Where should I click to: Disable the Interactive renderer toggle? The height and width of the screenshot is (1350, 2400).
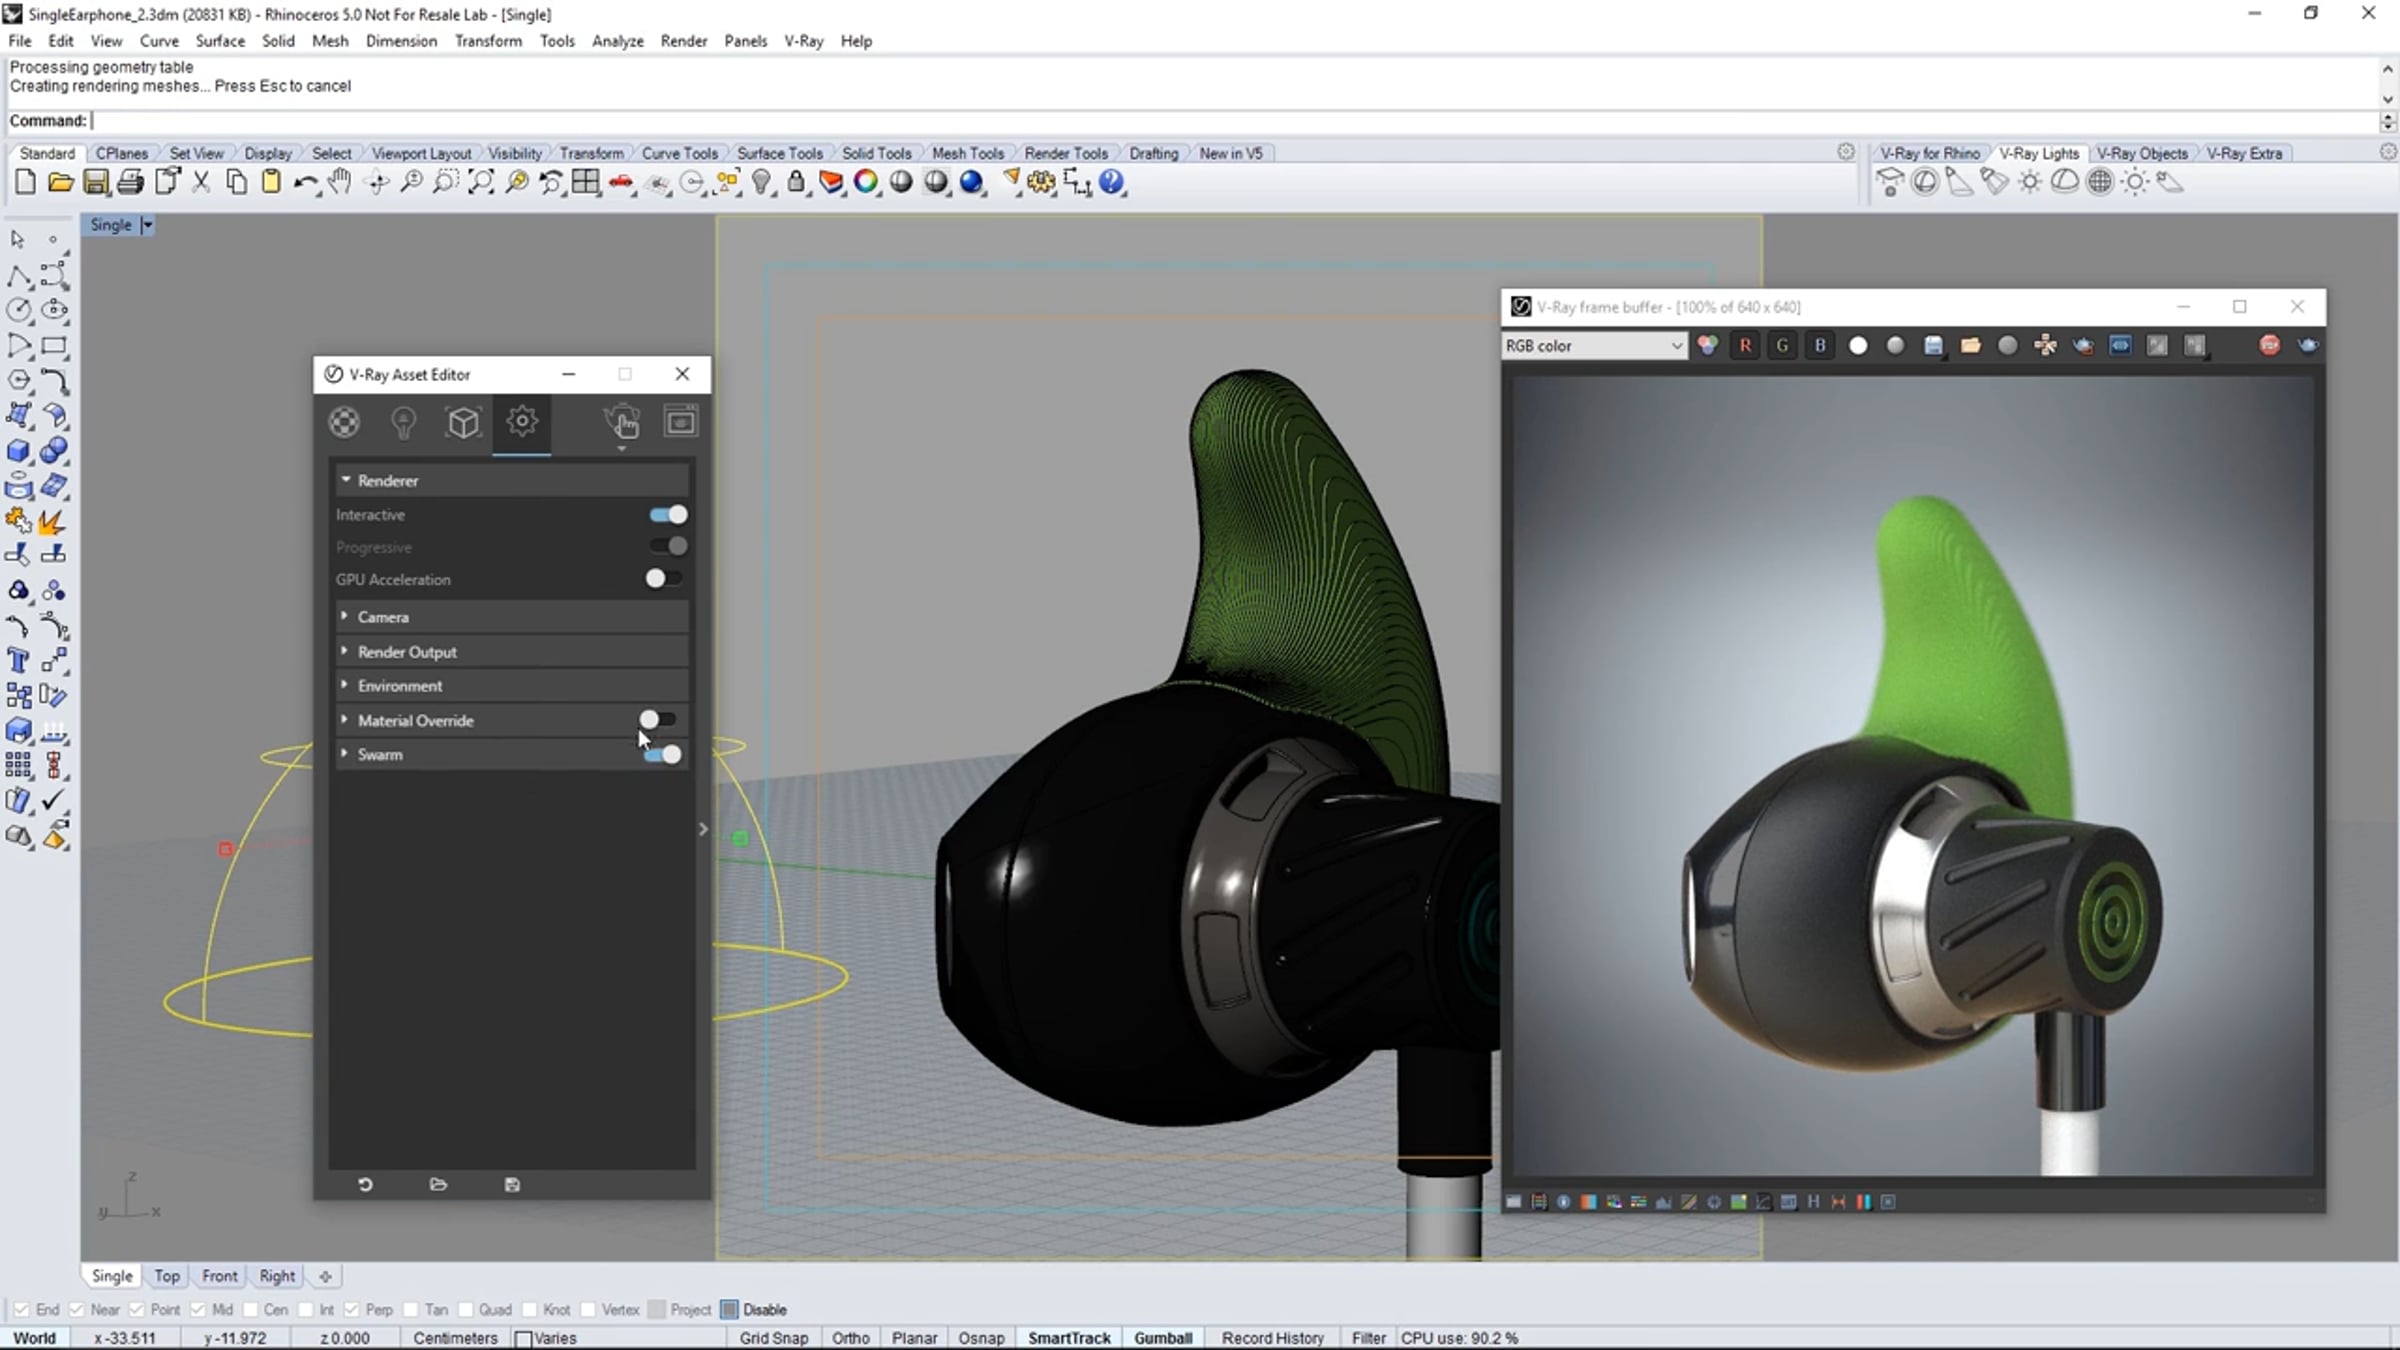point(668,515)
